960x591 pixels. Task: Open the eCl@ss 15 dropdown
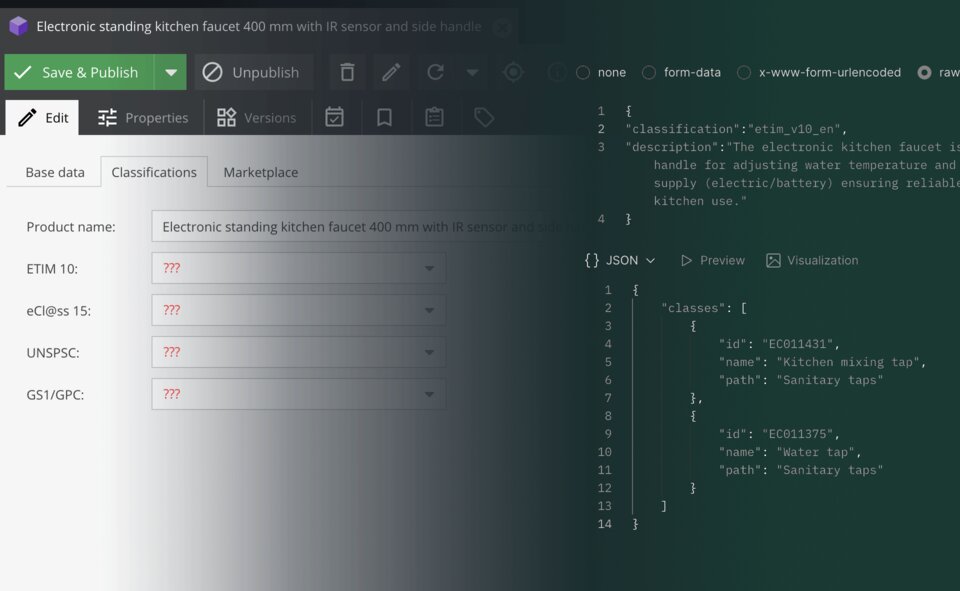[x=299, y=310]
